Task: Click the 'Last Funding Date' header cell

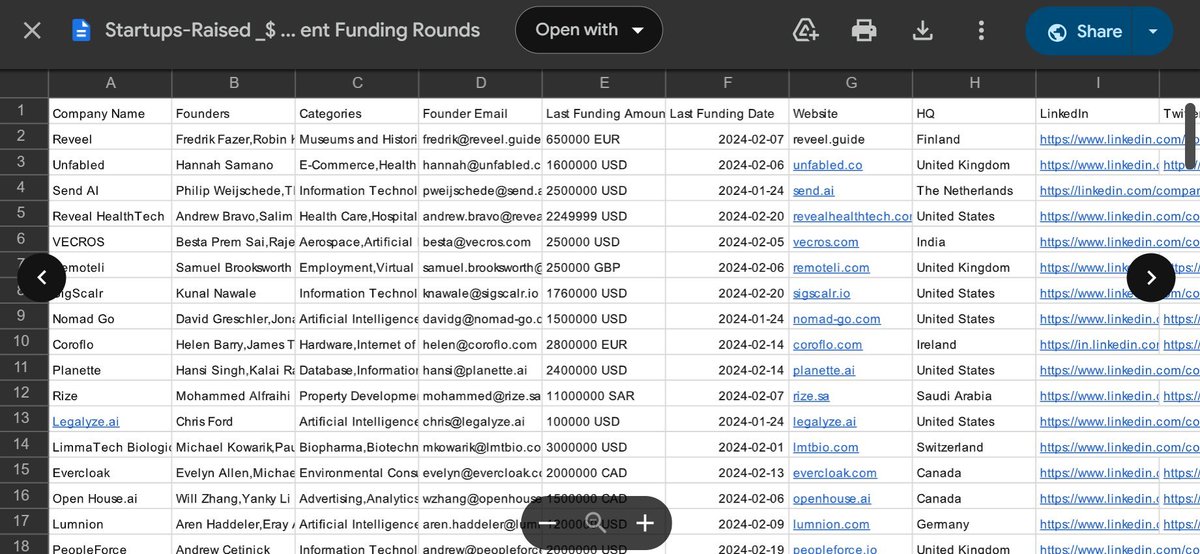Action: tap(727, 113)
